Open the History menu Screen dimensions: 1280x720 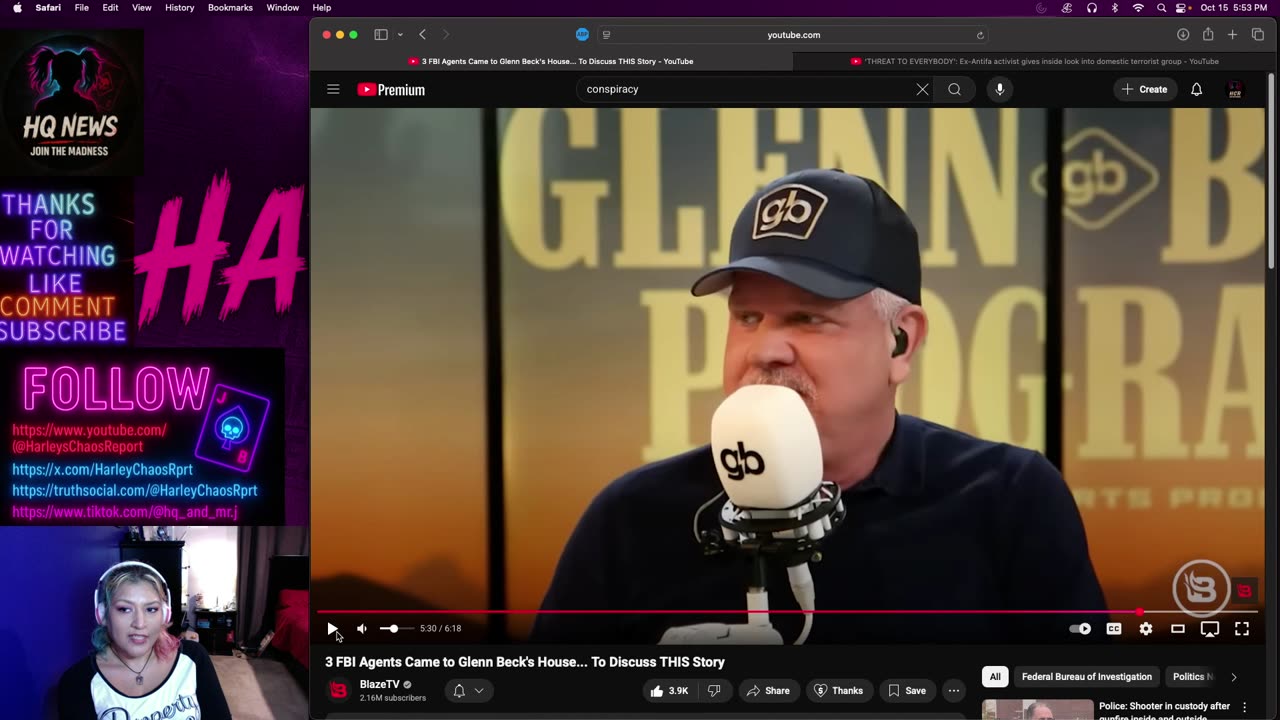tap(179, 7)
